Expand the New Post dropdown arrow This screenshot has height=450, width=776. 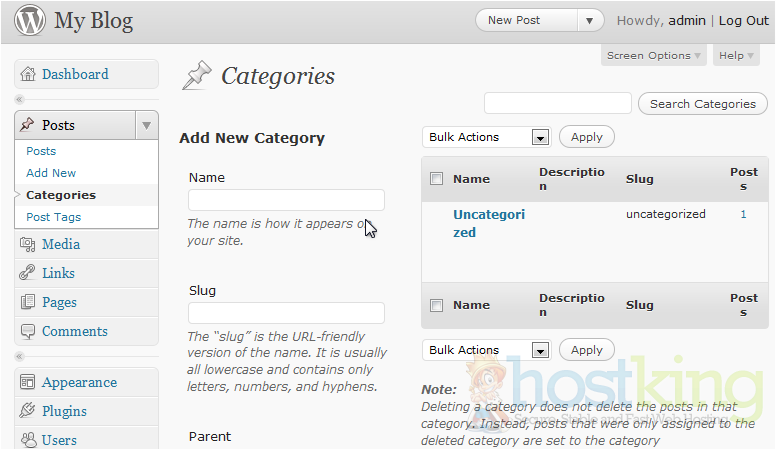[590, 20]
